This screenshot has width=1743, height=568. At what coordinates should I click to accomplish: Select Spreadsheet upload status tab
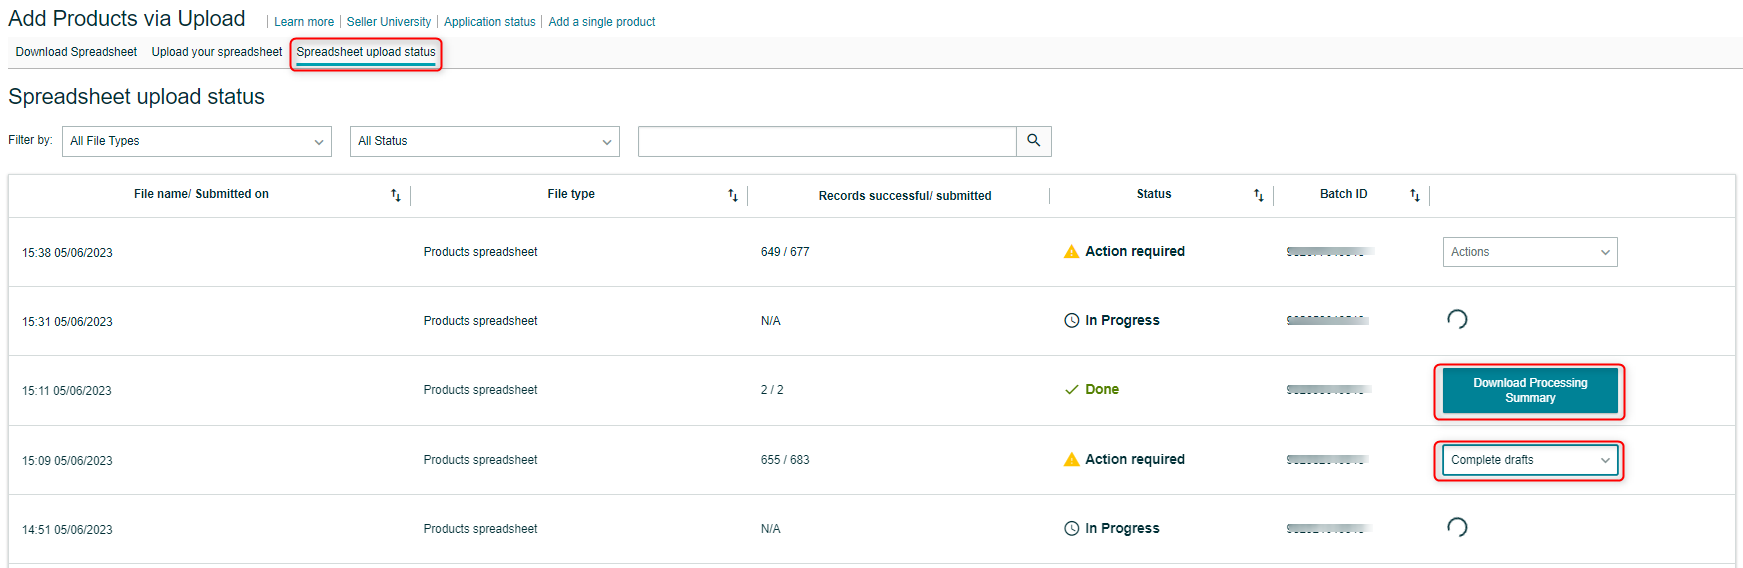366,52
